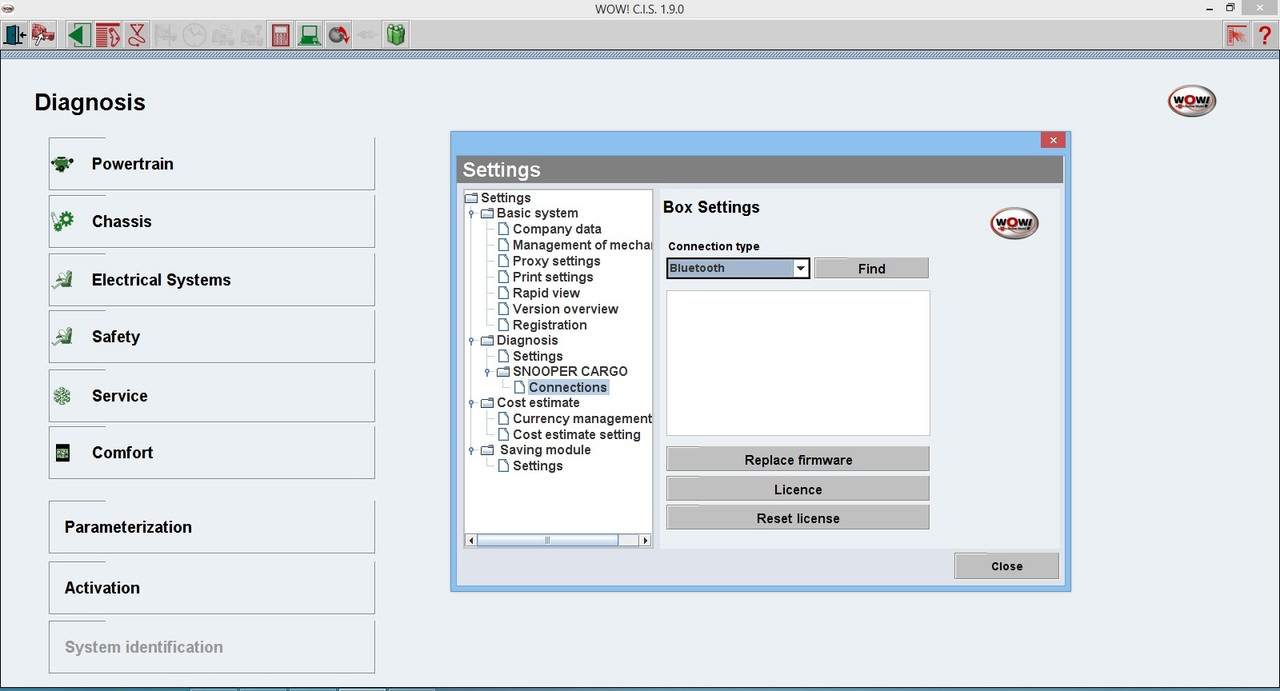
Task: Click tree horizontal scrollbar right arrow
Action: pyautogui.click(x=645, y=540)
